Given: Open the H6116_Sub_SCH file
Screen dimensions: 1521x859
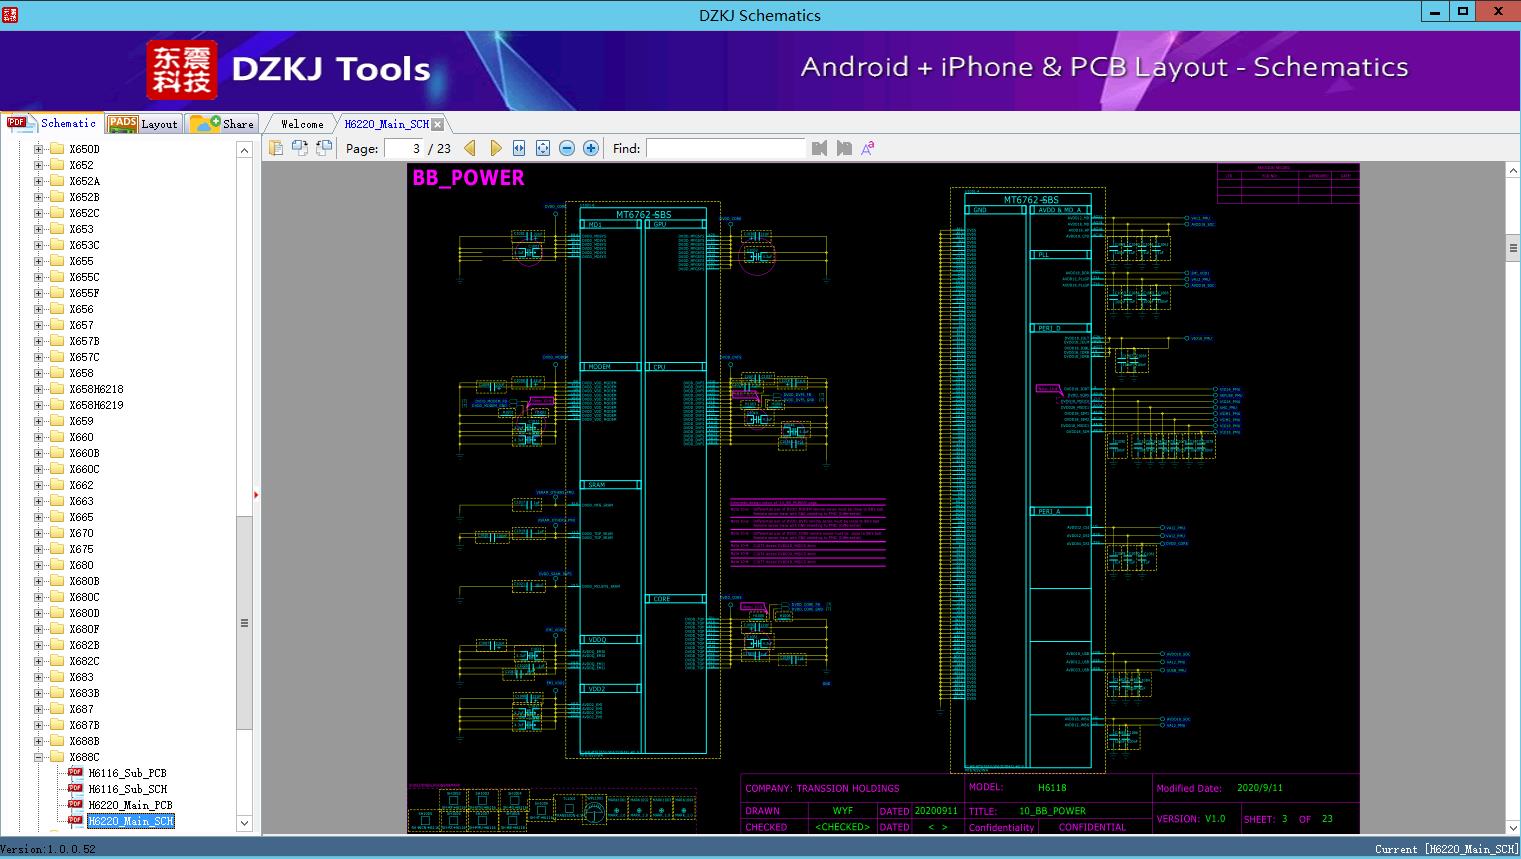Looking at the screenshot, I should [127, 789].
